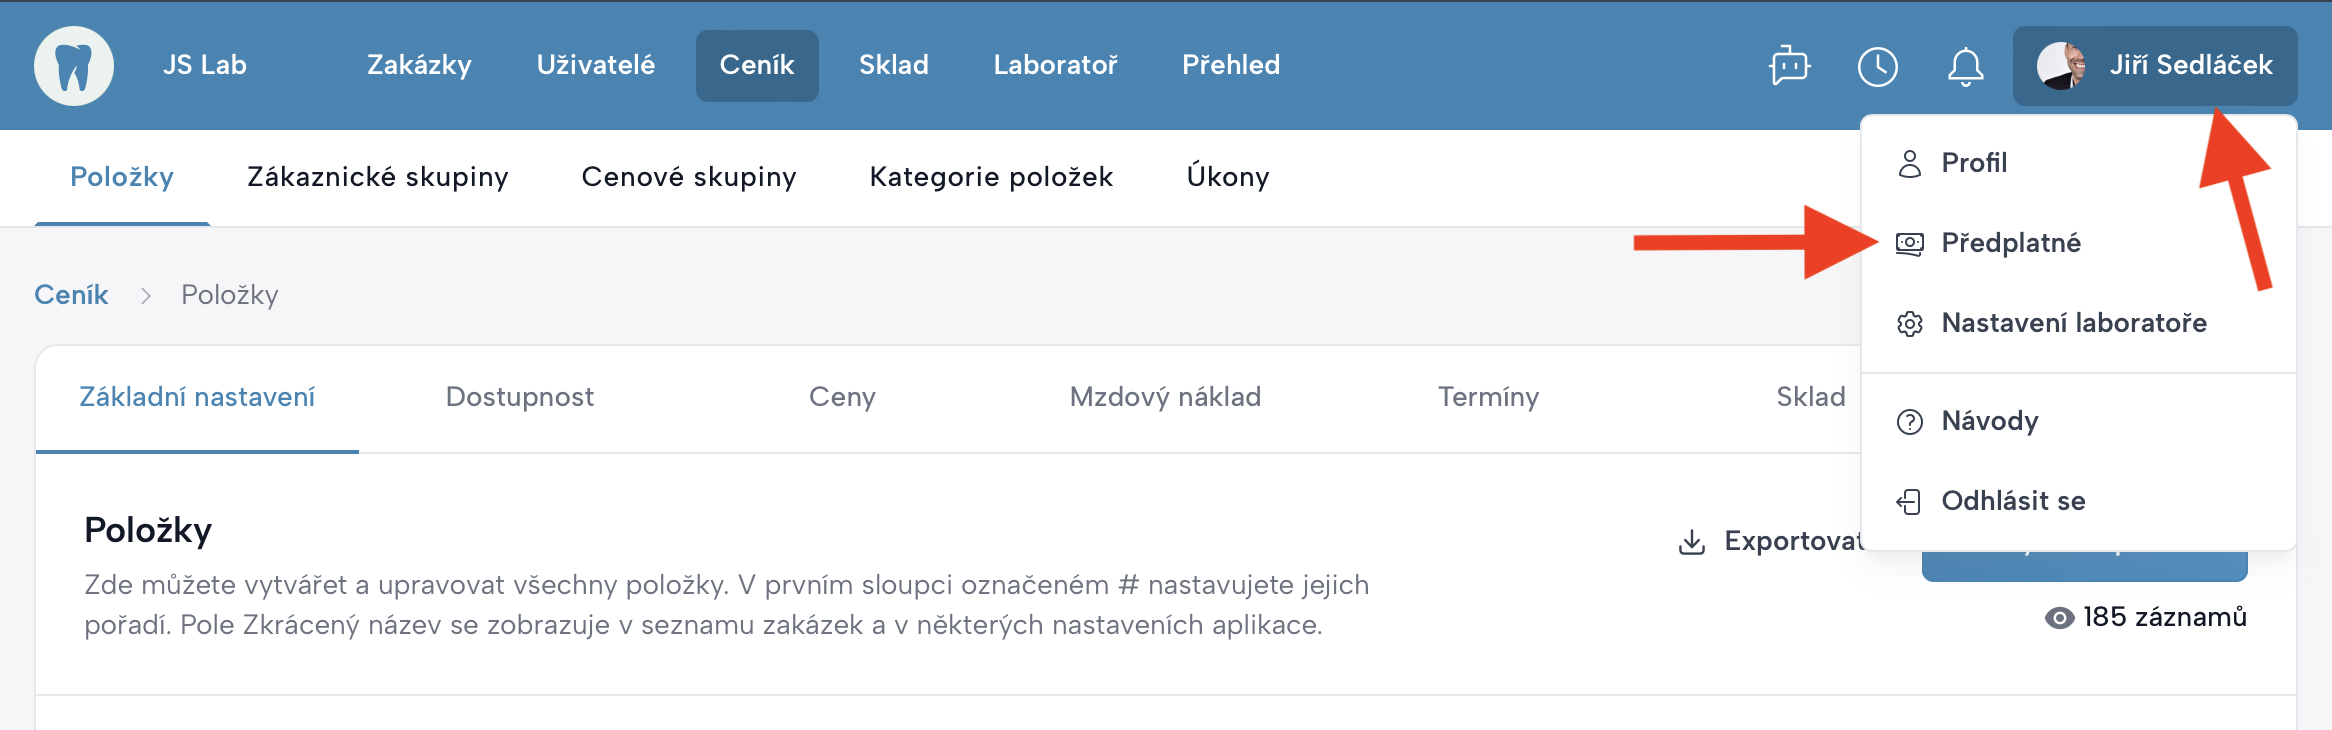Collapse the Jiří Sedláček user menu
The height and width of the screenshot is (730, 2332).
click(2154, 66)
